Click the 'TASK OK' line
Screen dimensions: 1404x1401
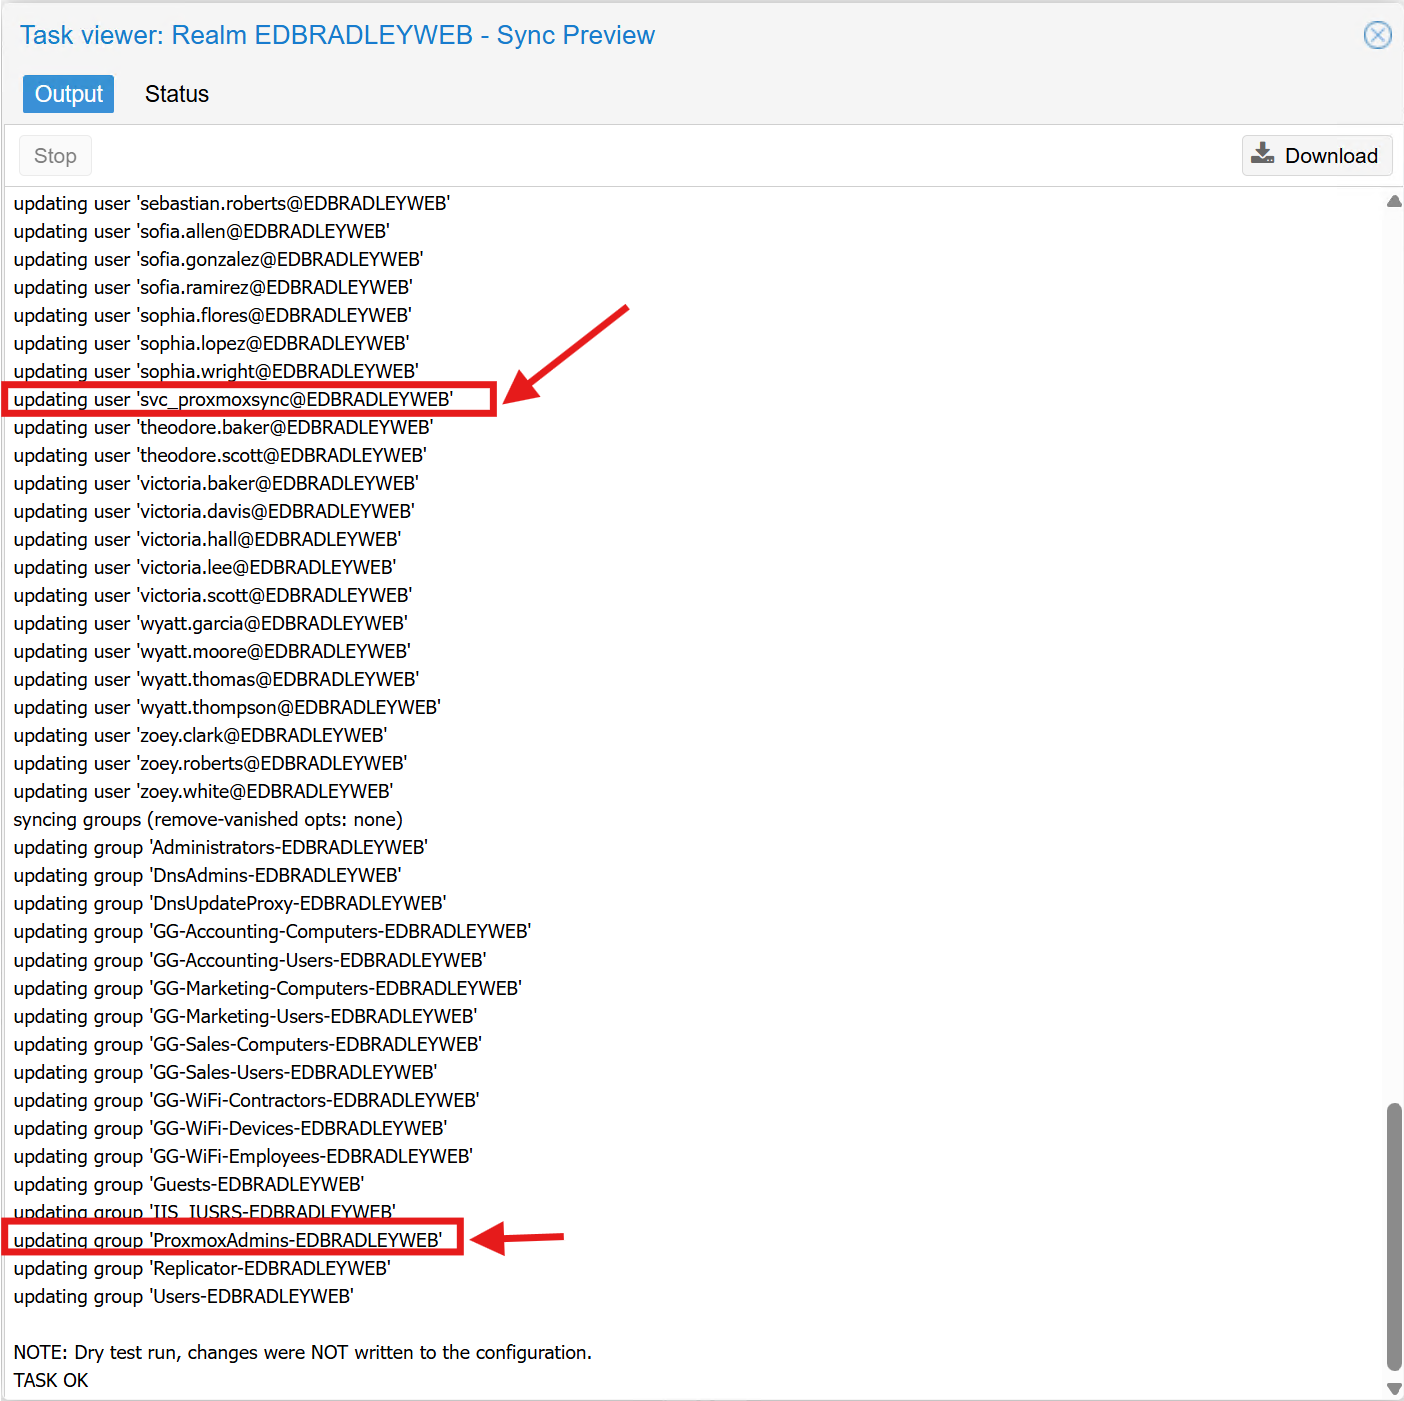click(x=51, y=1380)
